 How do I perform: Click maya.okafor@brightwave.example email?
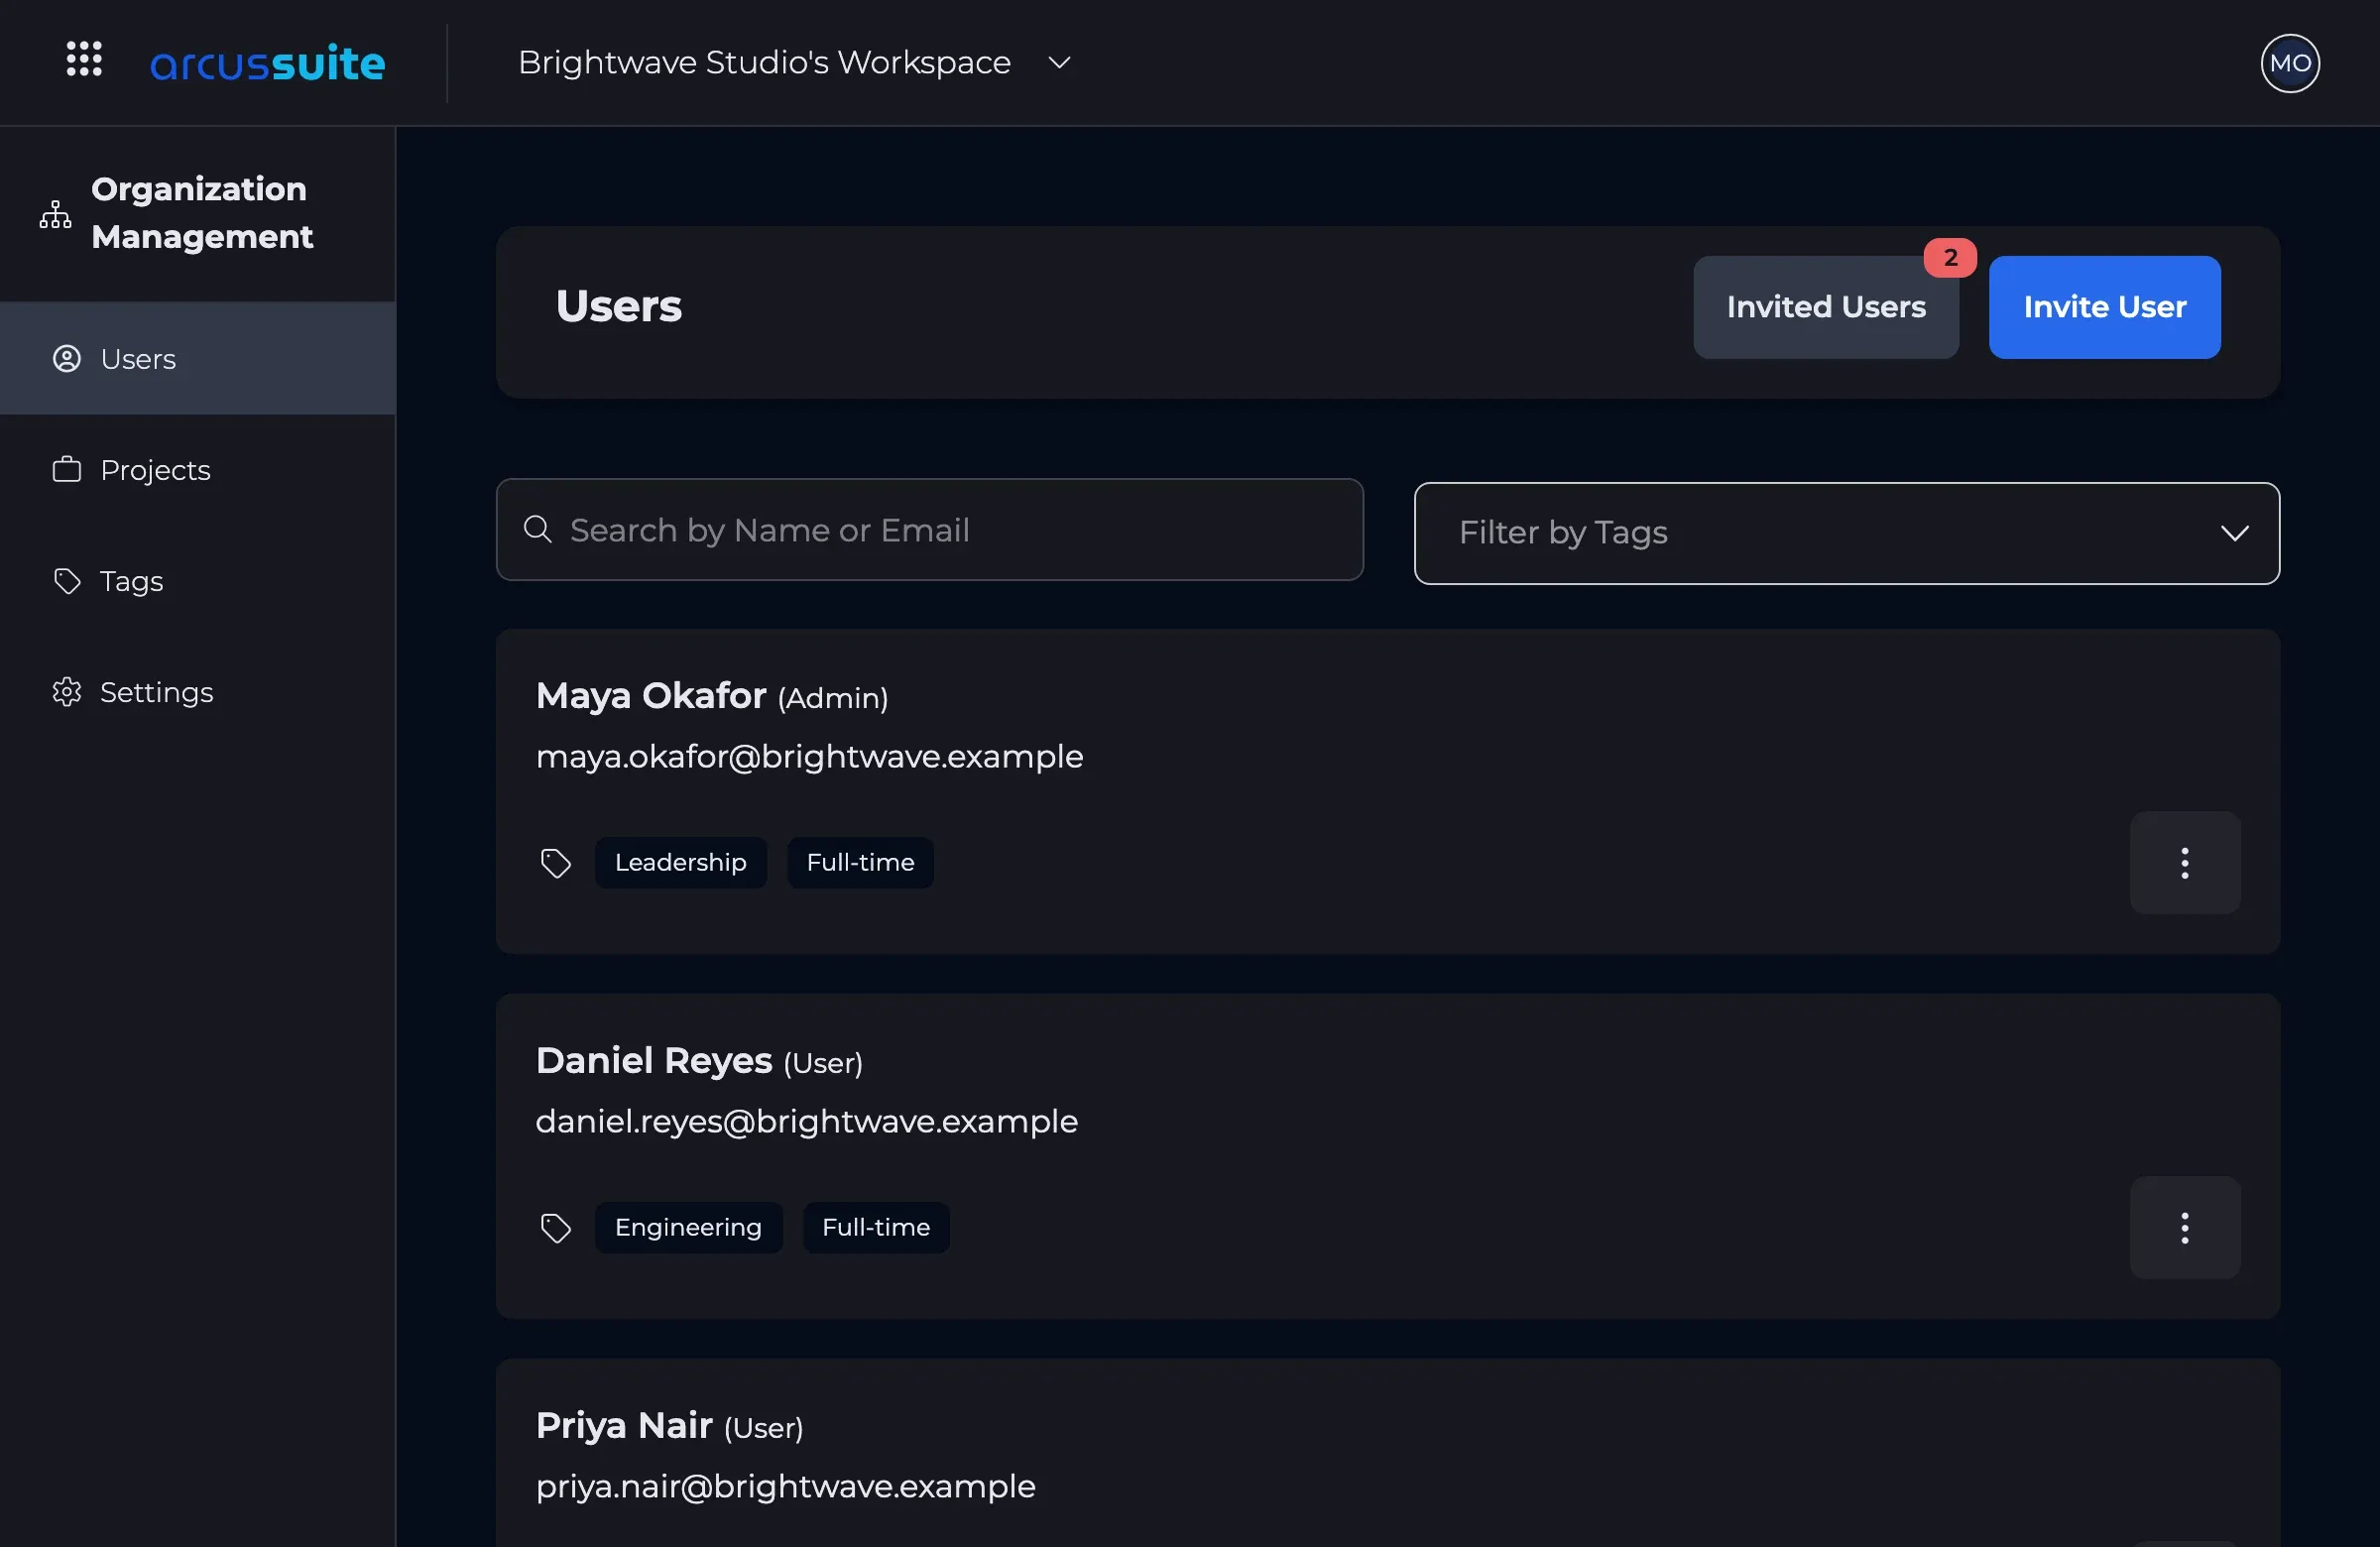point(810,757)
